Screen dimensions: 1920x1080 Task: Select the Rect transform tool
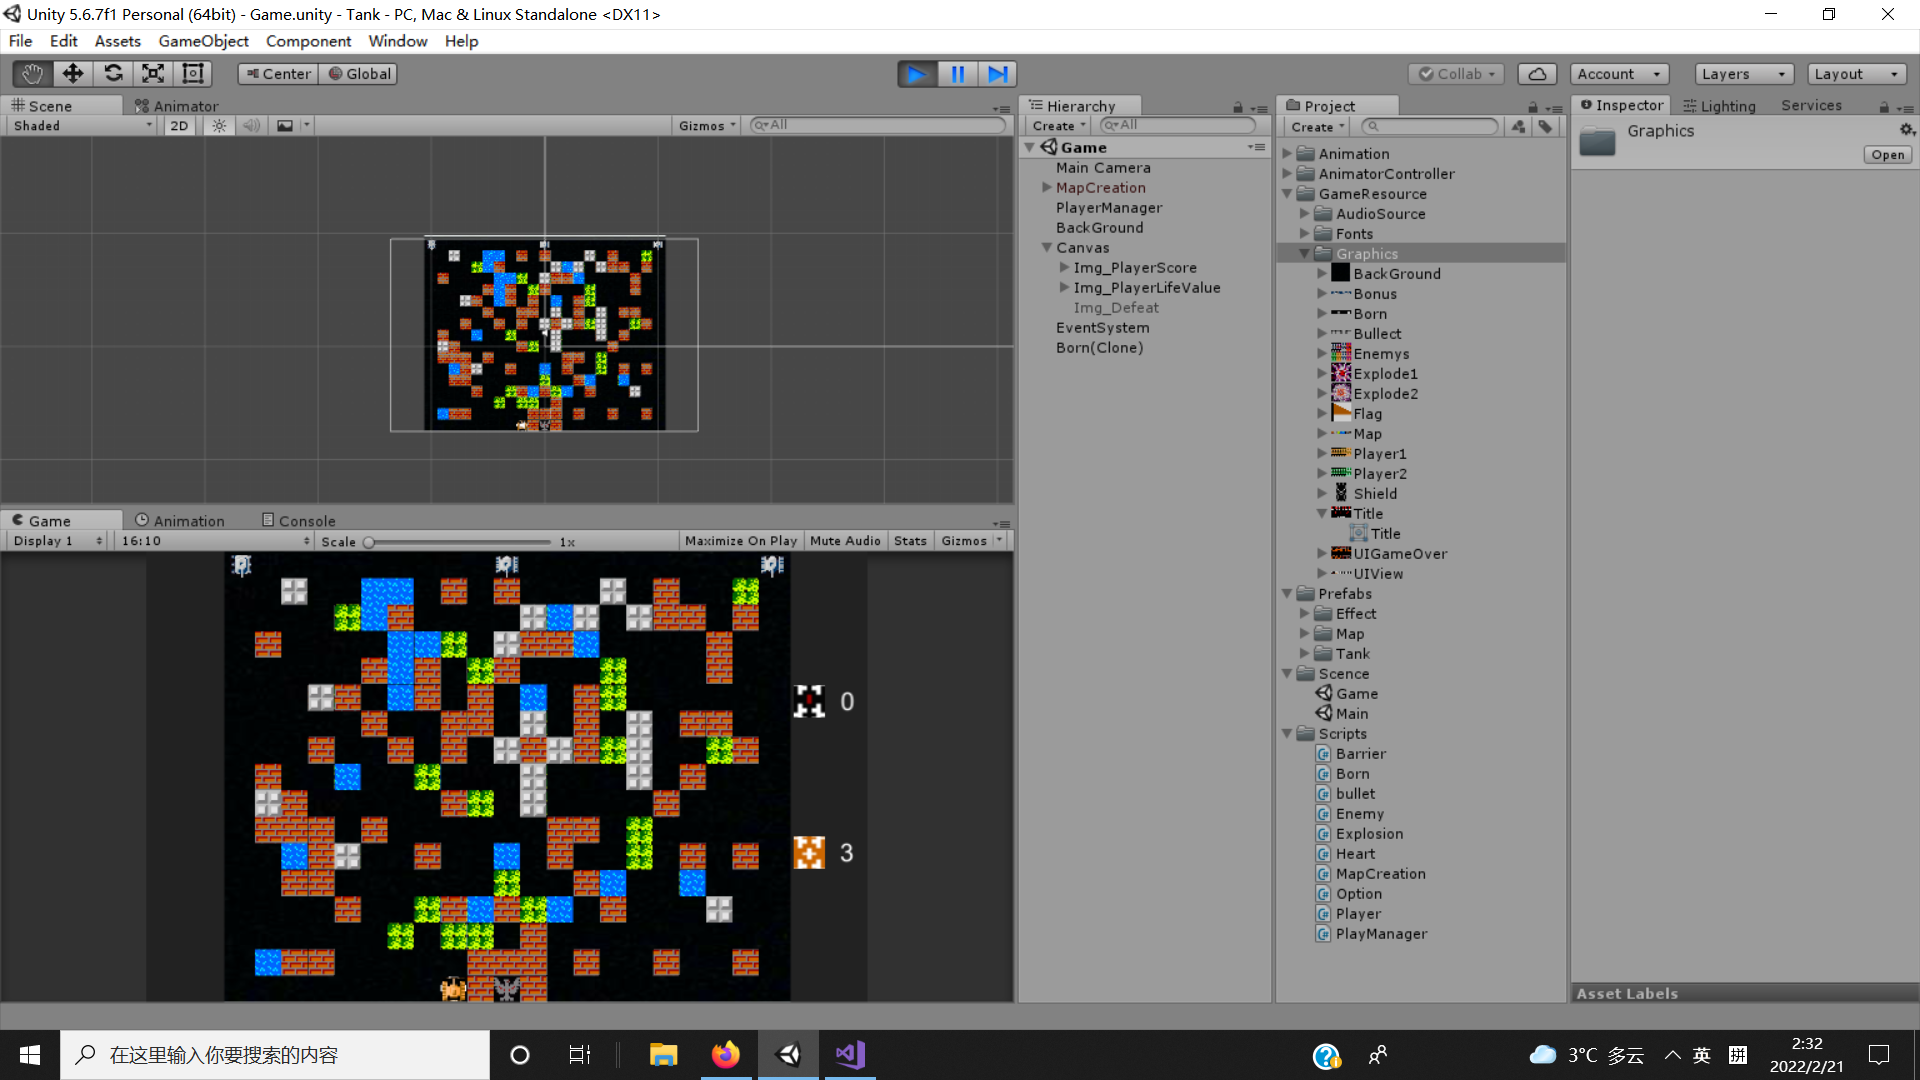[x=192, y=74]
